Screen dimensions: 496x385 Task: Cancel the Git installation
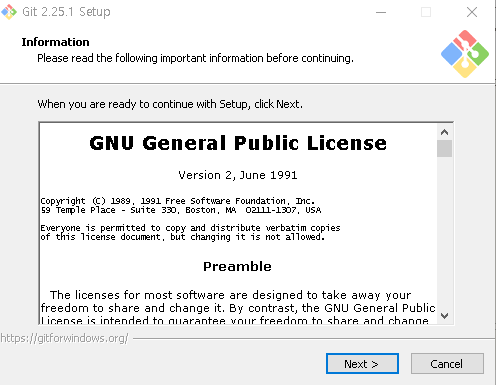(447, 364)
